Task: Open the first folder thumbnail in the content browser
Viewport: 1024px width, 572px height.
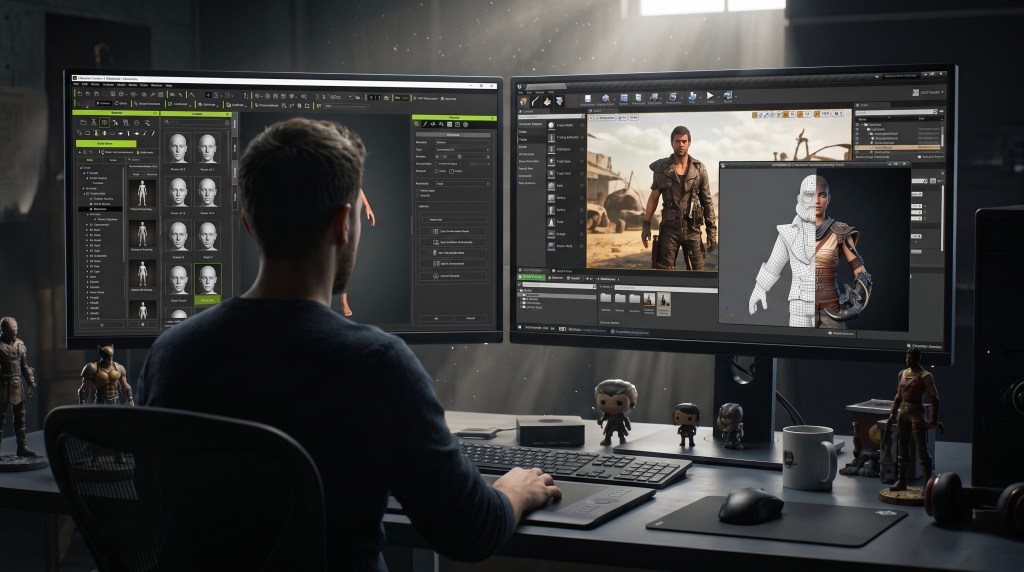Action: [605, 298]
